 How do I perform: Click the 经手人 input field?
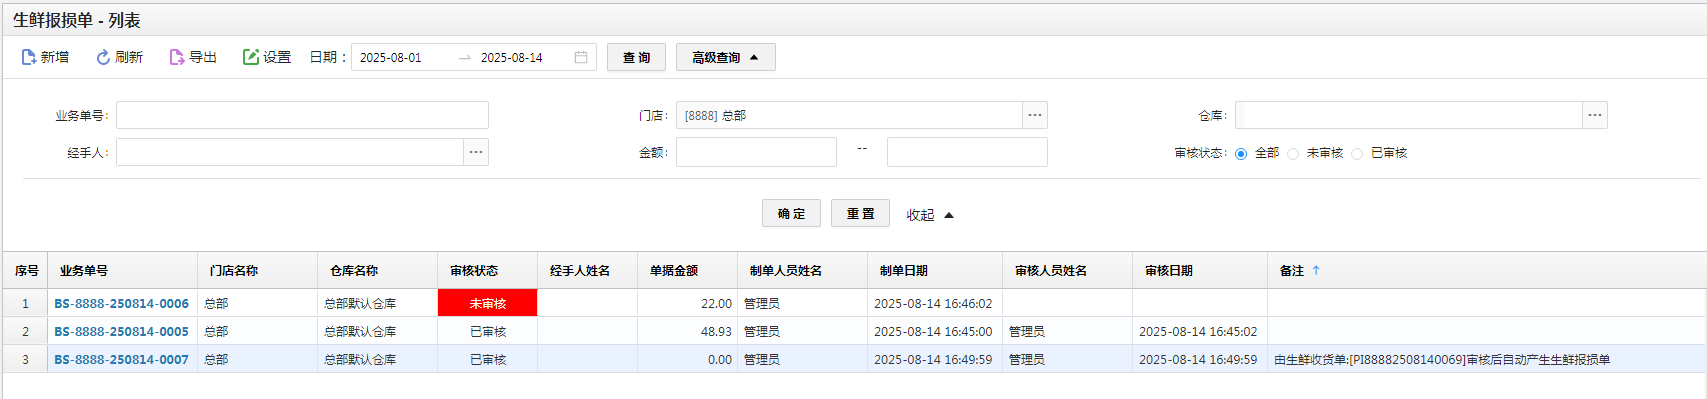(x=290, y=152)
